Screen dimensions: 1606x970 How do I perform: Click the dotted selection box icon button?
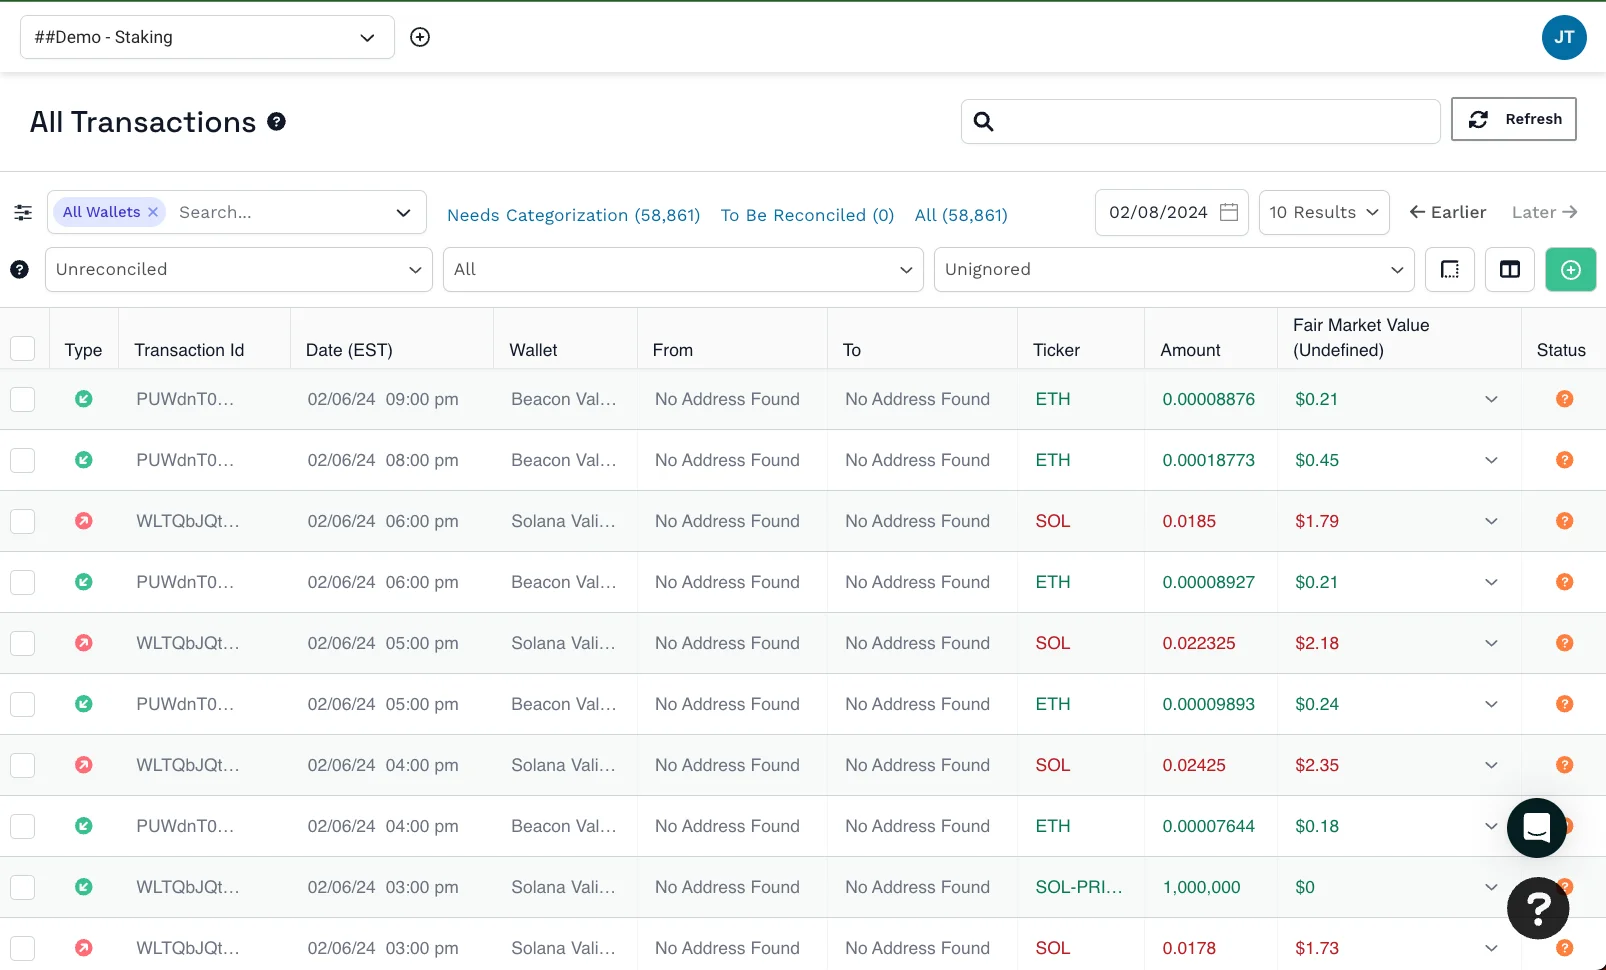[x=1450, y=269]
